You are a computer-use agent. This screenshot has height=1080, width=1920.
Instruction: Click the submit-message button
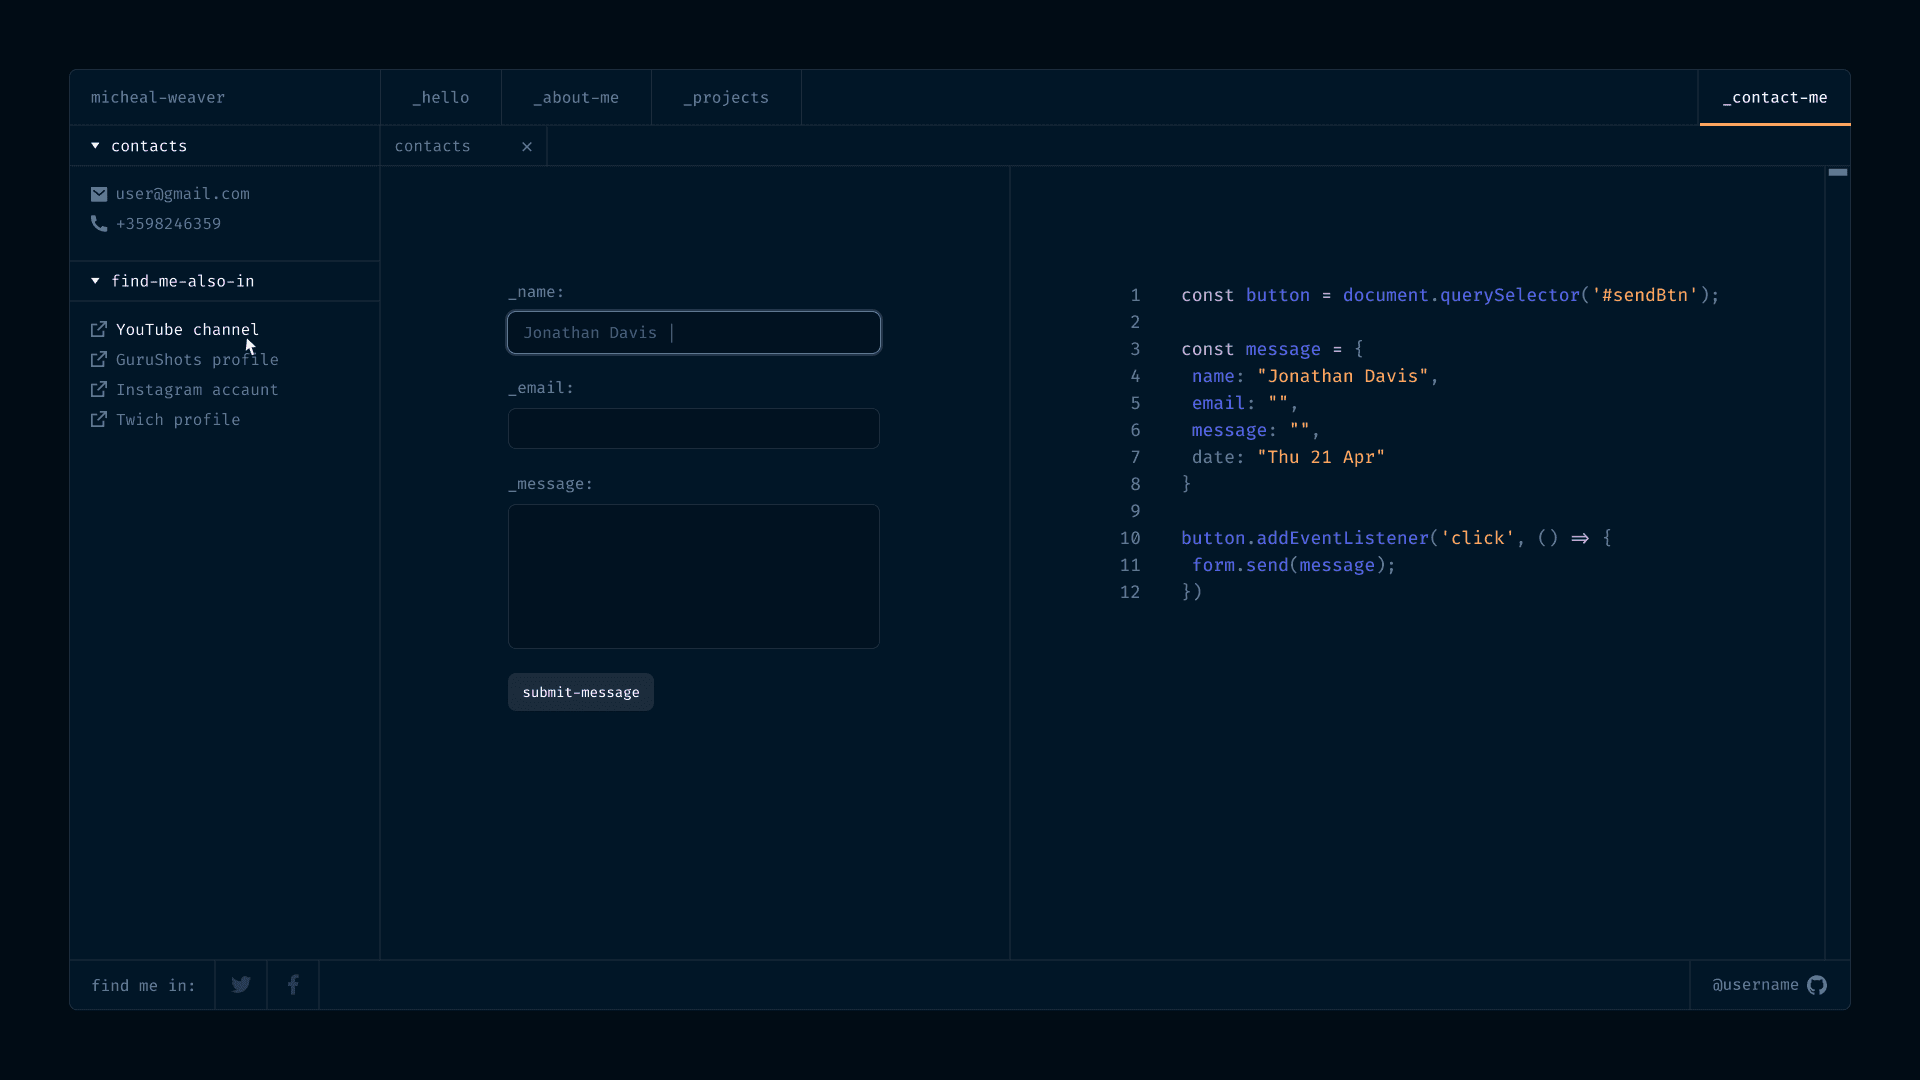pos(581,692)
